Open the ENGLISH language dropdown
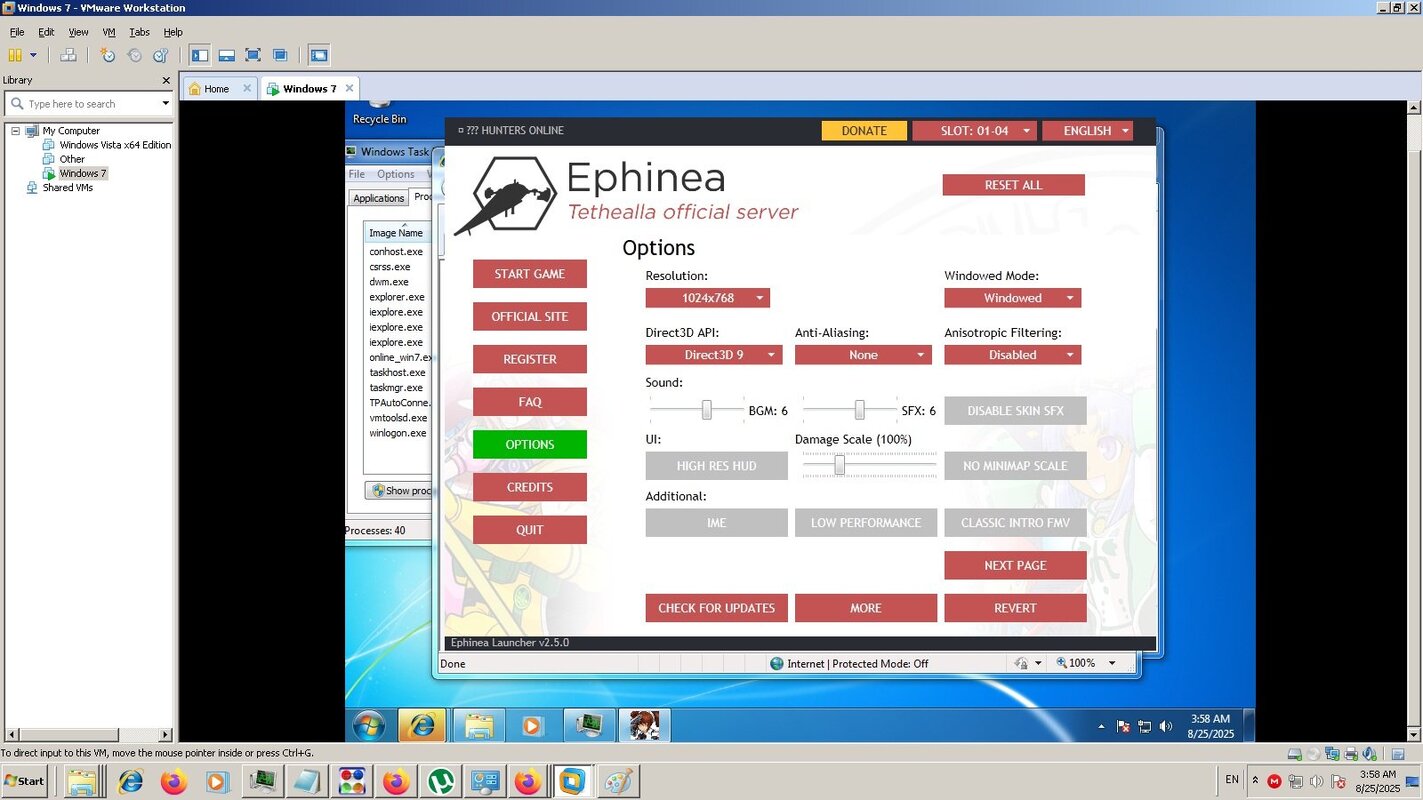This screenshot has height=800, width=1423. [1087, 131]
